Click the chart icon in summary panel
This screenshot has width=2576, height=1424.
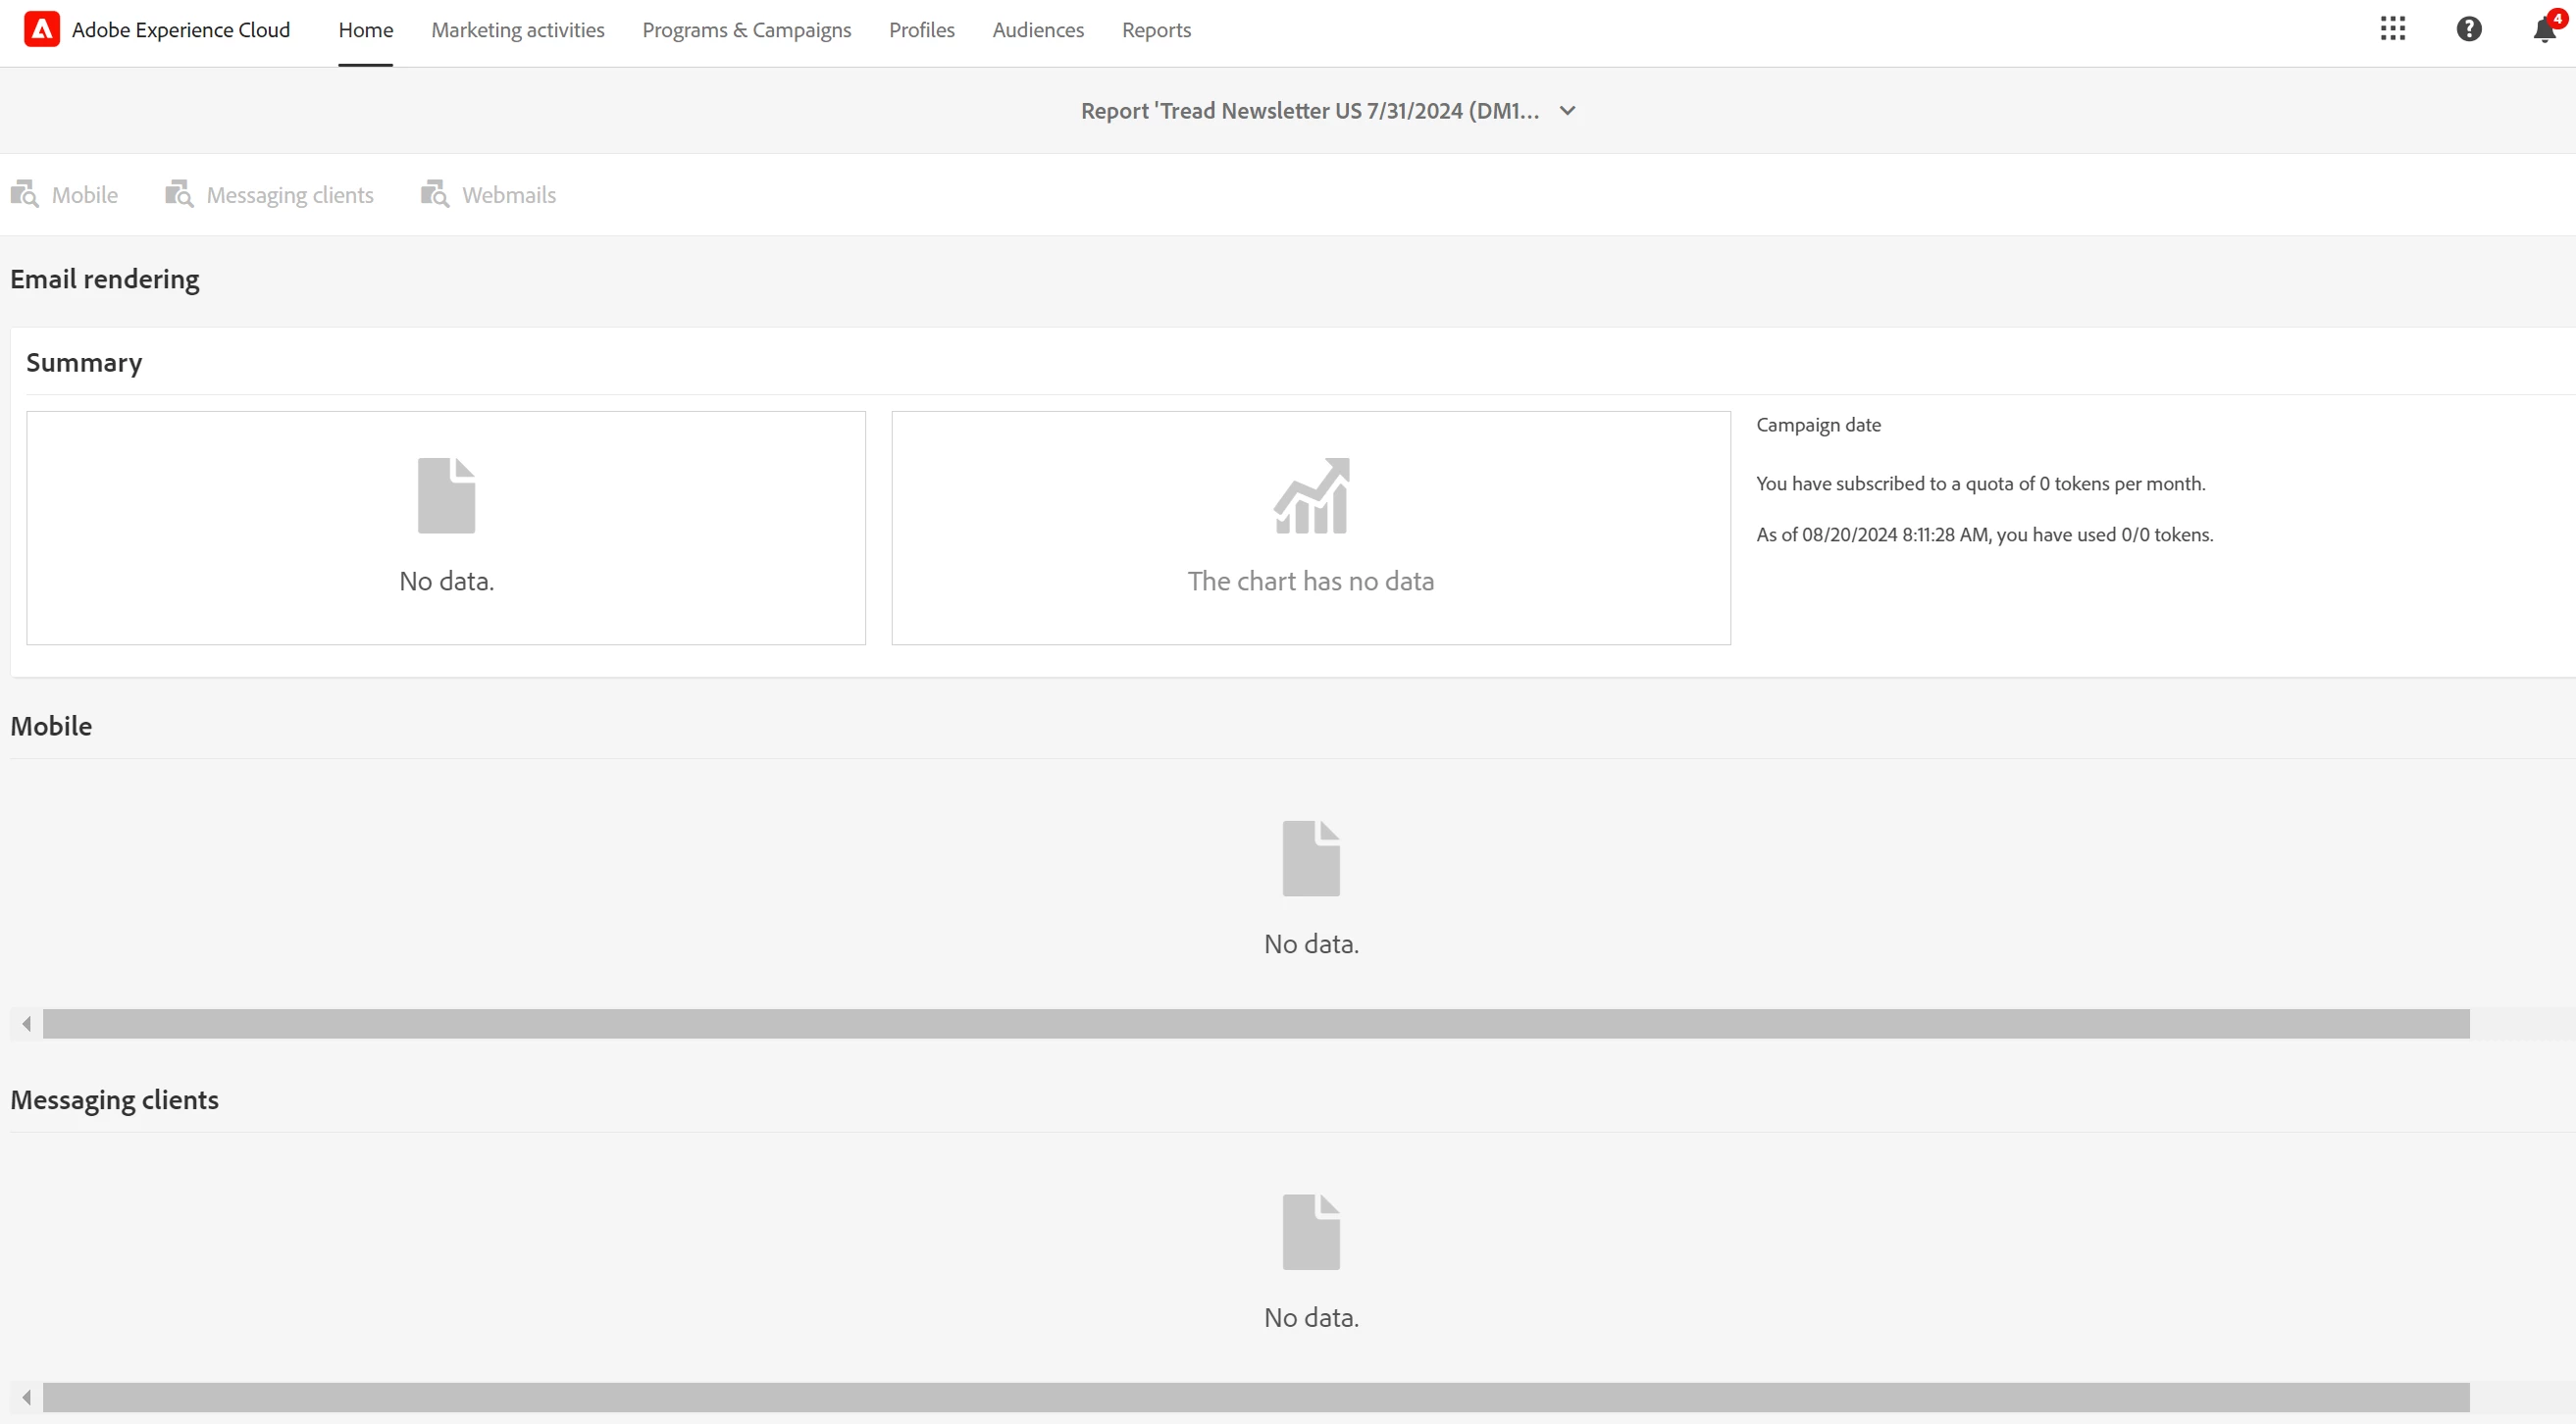point(1310,496)
